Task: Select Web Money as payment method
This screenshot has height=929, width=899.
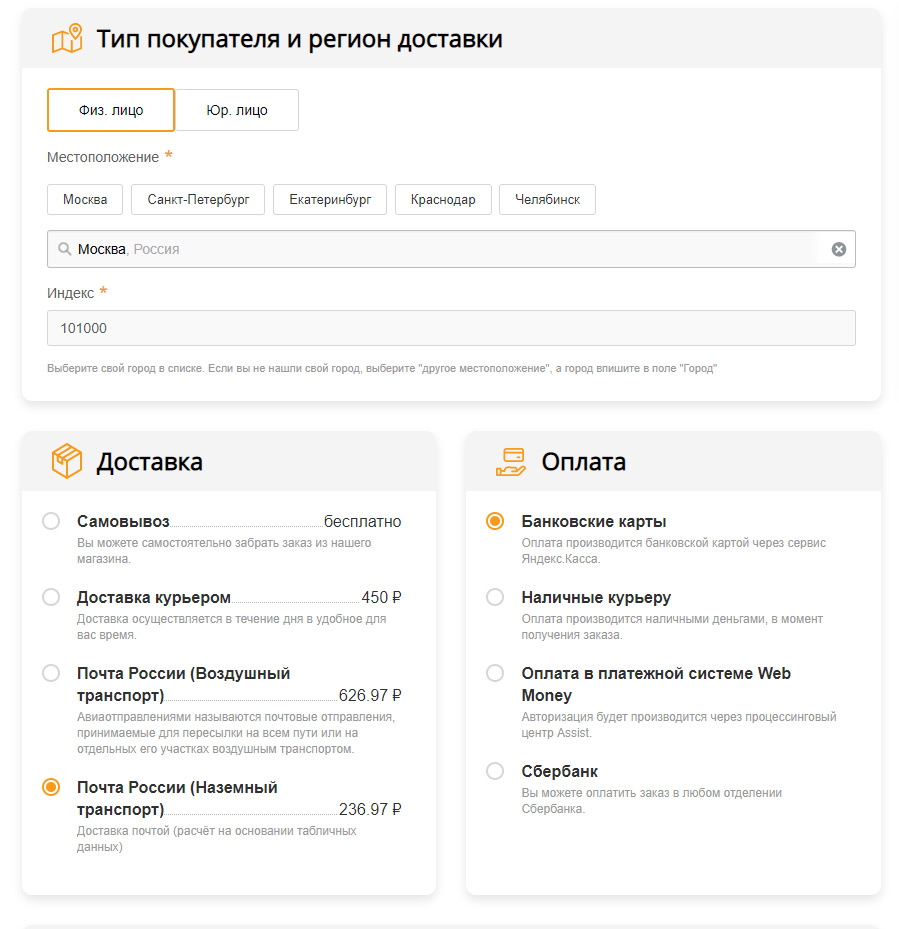Action: coord(495,673)
